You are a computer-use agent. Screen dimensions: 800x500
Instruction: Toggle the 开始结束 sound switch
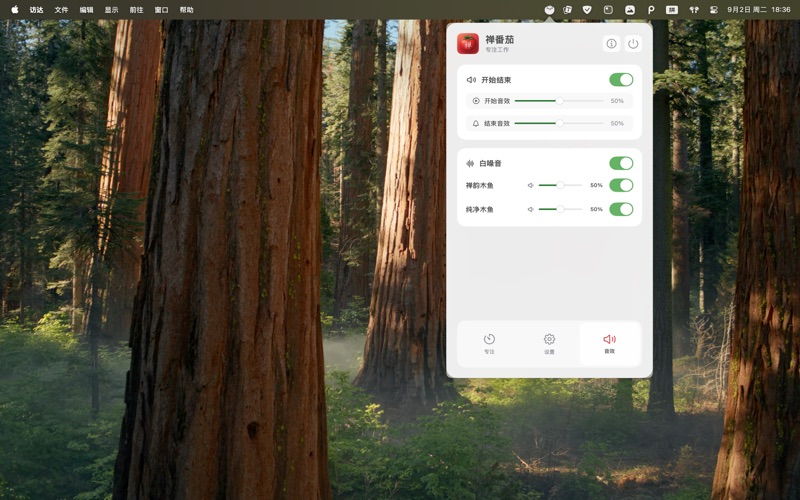tap(621, 80)
